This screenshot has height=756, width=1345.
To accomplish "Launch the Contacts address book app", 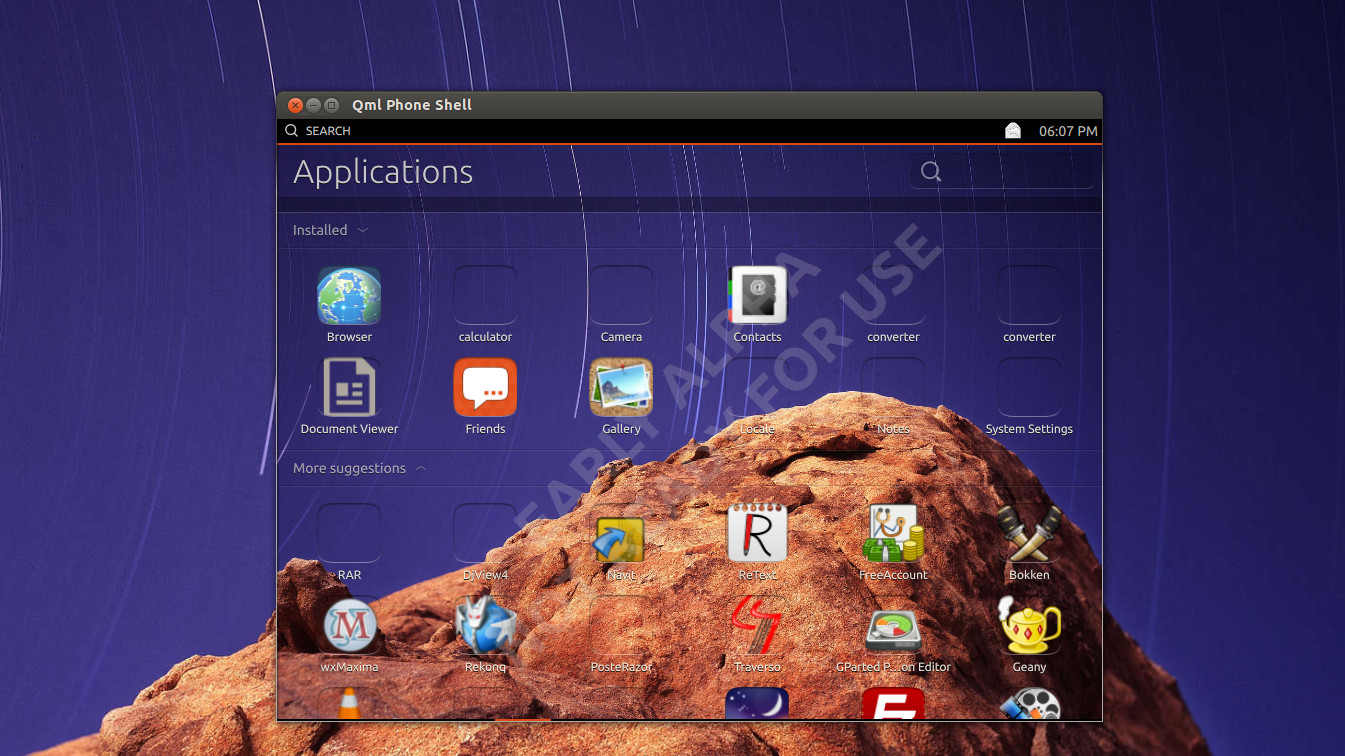I will (x=757, y=296).
